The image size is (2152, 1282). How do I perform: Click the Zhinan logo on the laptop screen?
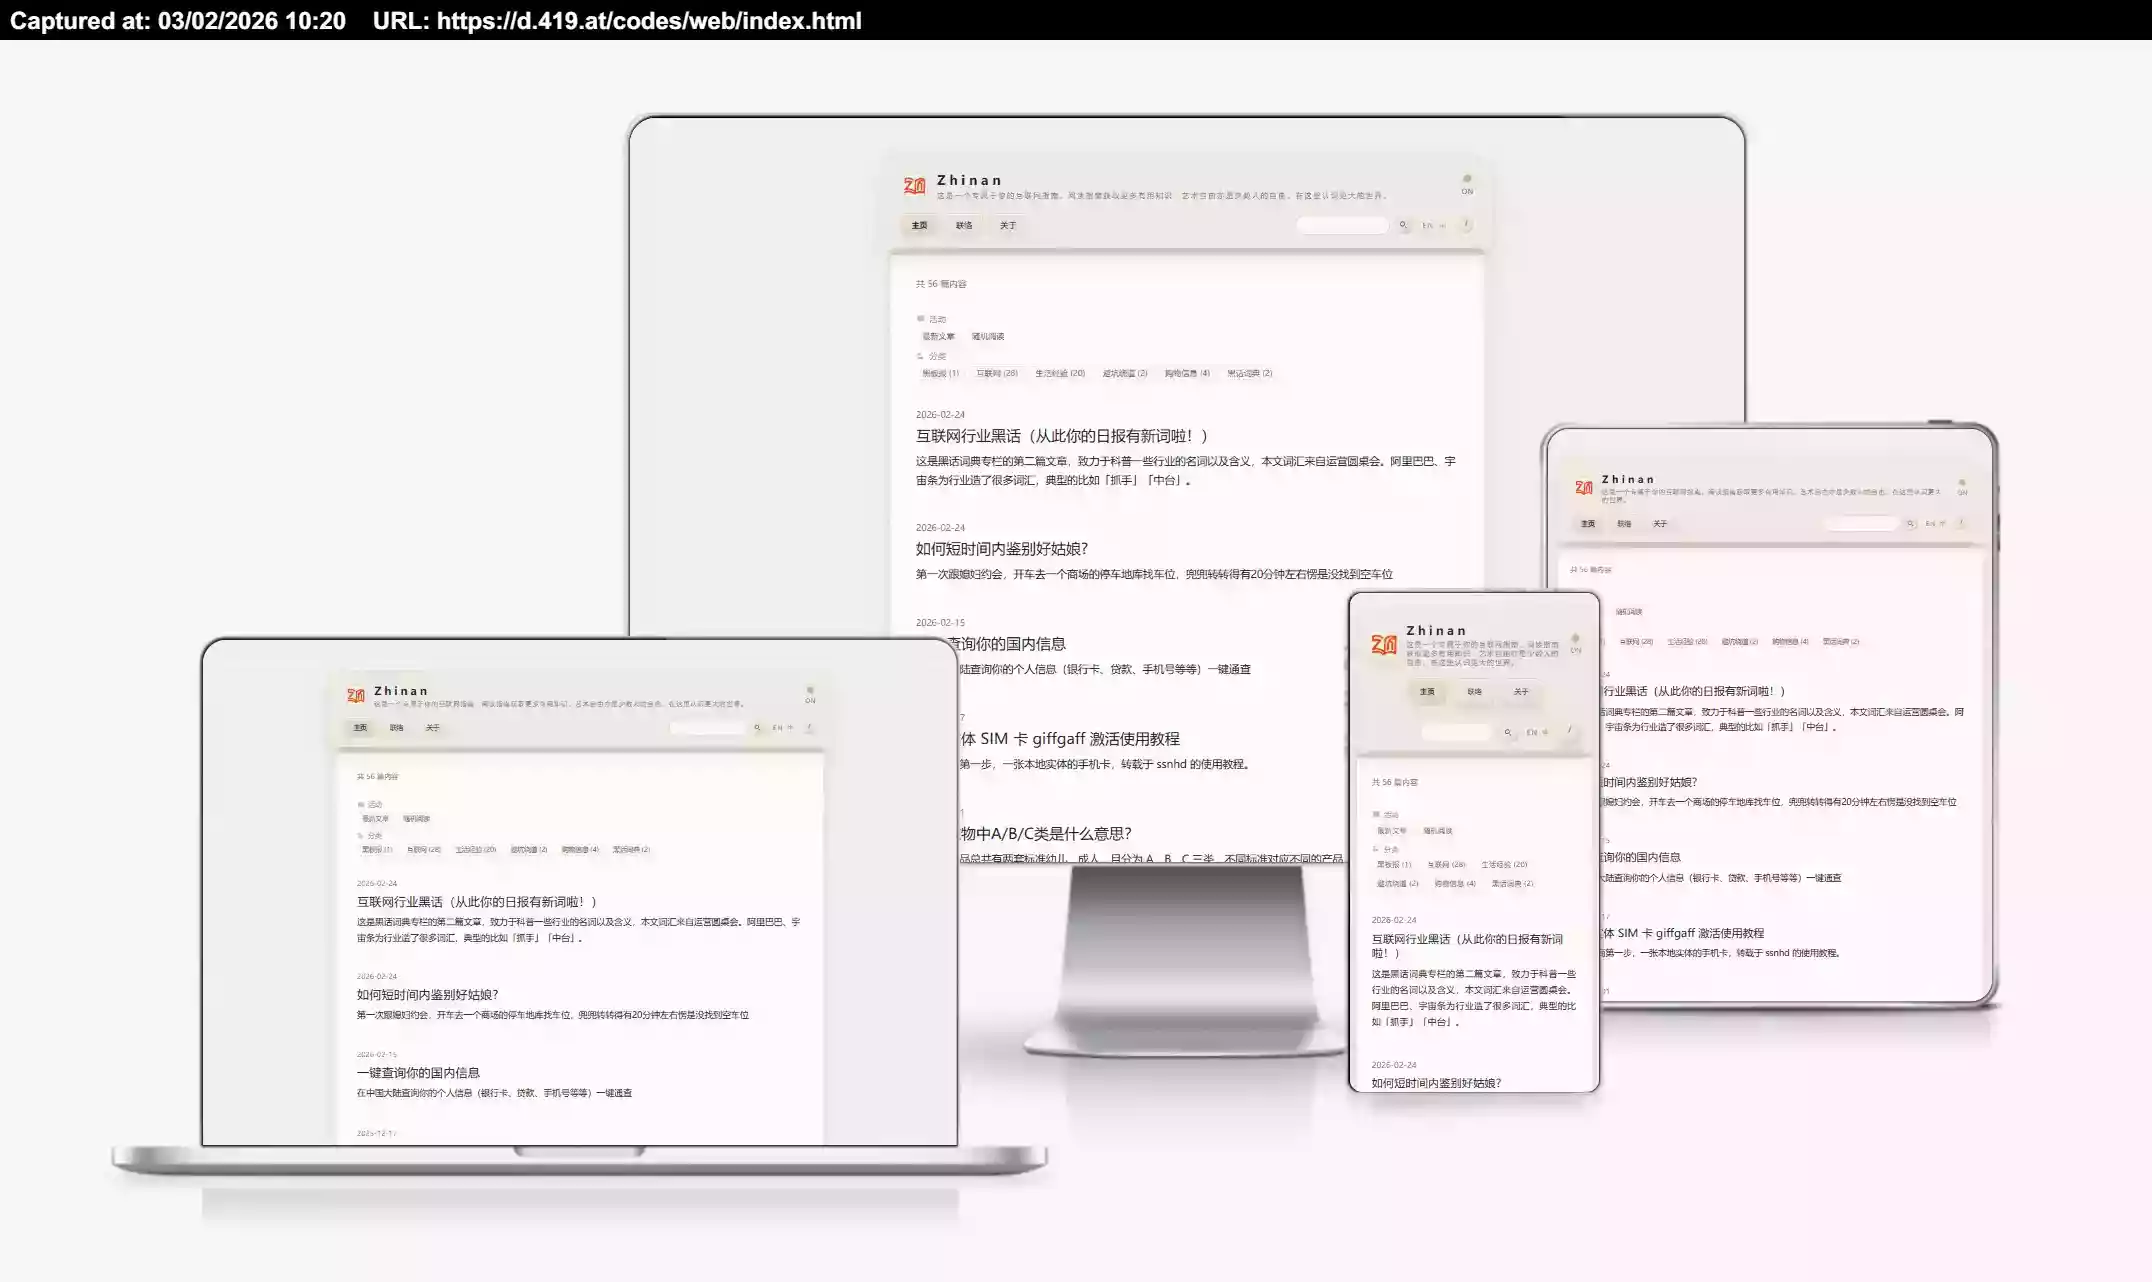pyautogui.click(x=355, y=695)
